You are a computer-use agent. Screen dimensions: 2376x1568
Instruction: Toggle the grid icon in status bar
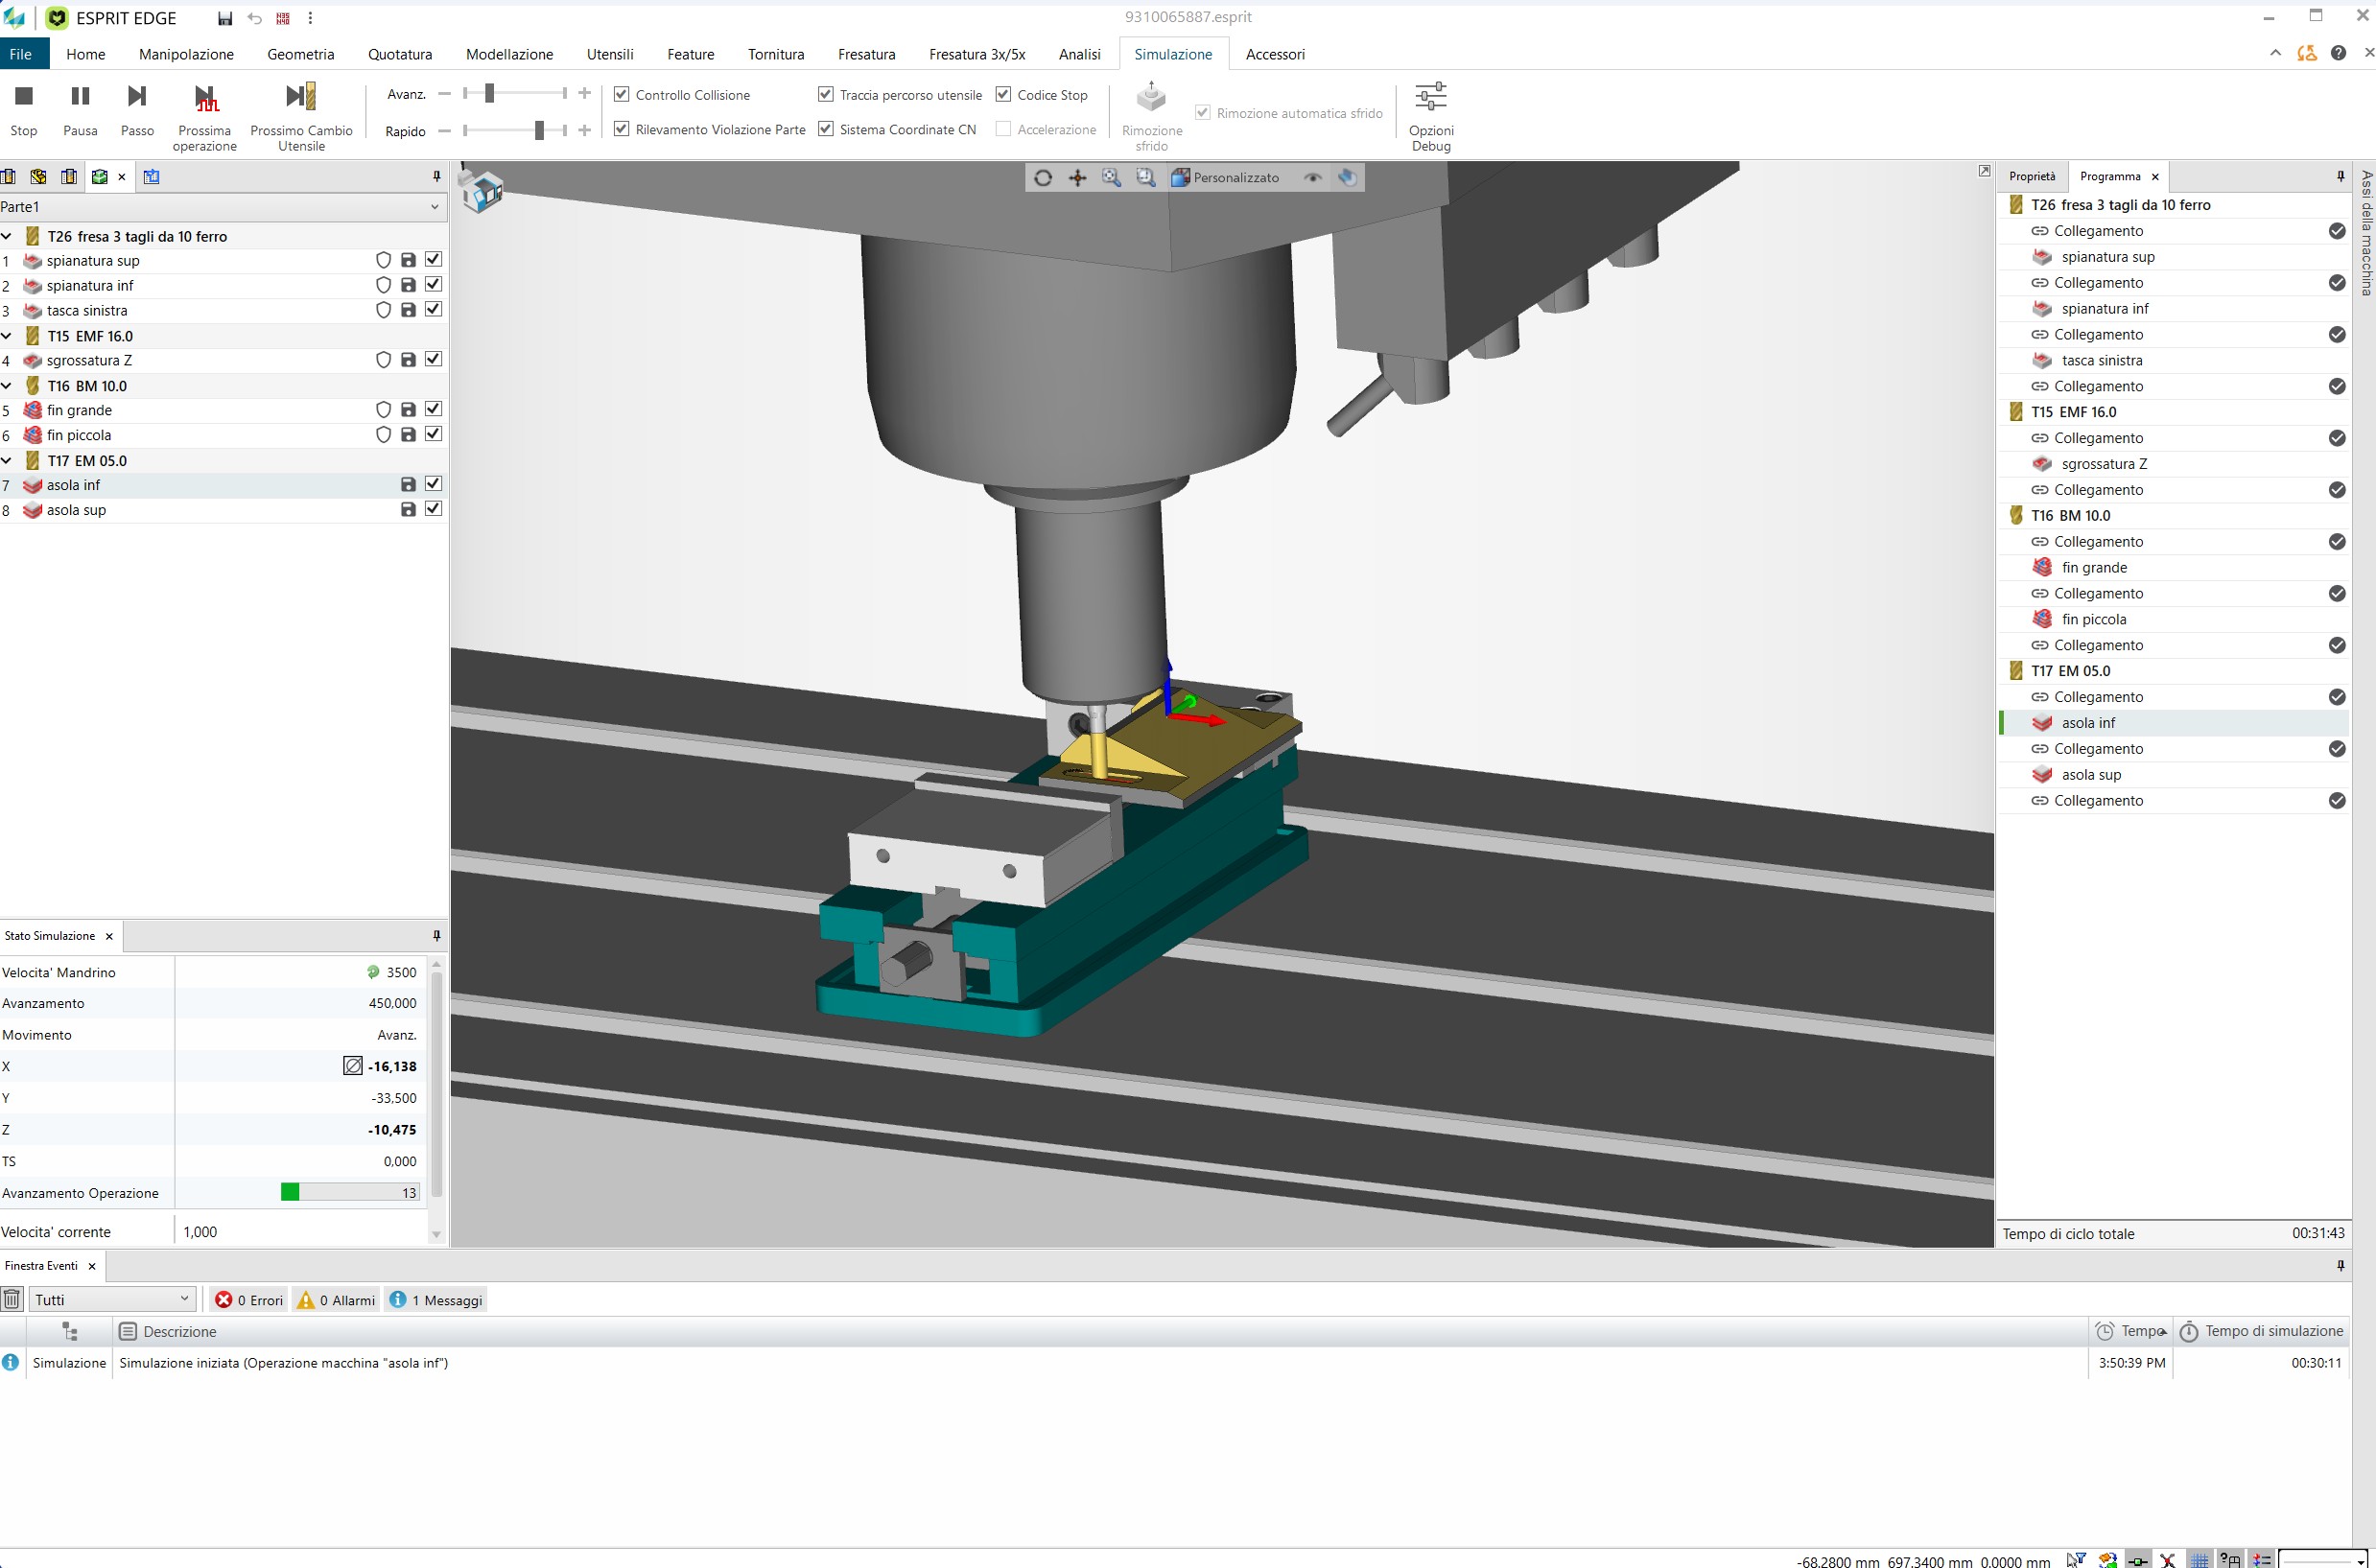coord(2199,1560)
